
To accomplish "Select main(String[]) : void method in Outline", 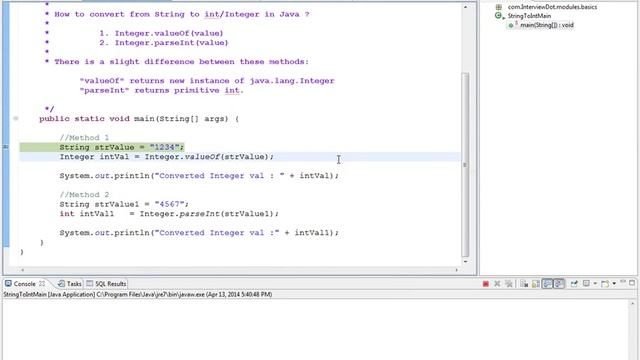I will [547, 25].
